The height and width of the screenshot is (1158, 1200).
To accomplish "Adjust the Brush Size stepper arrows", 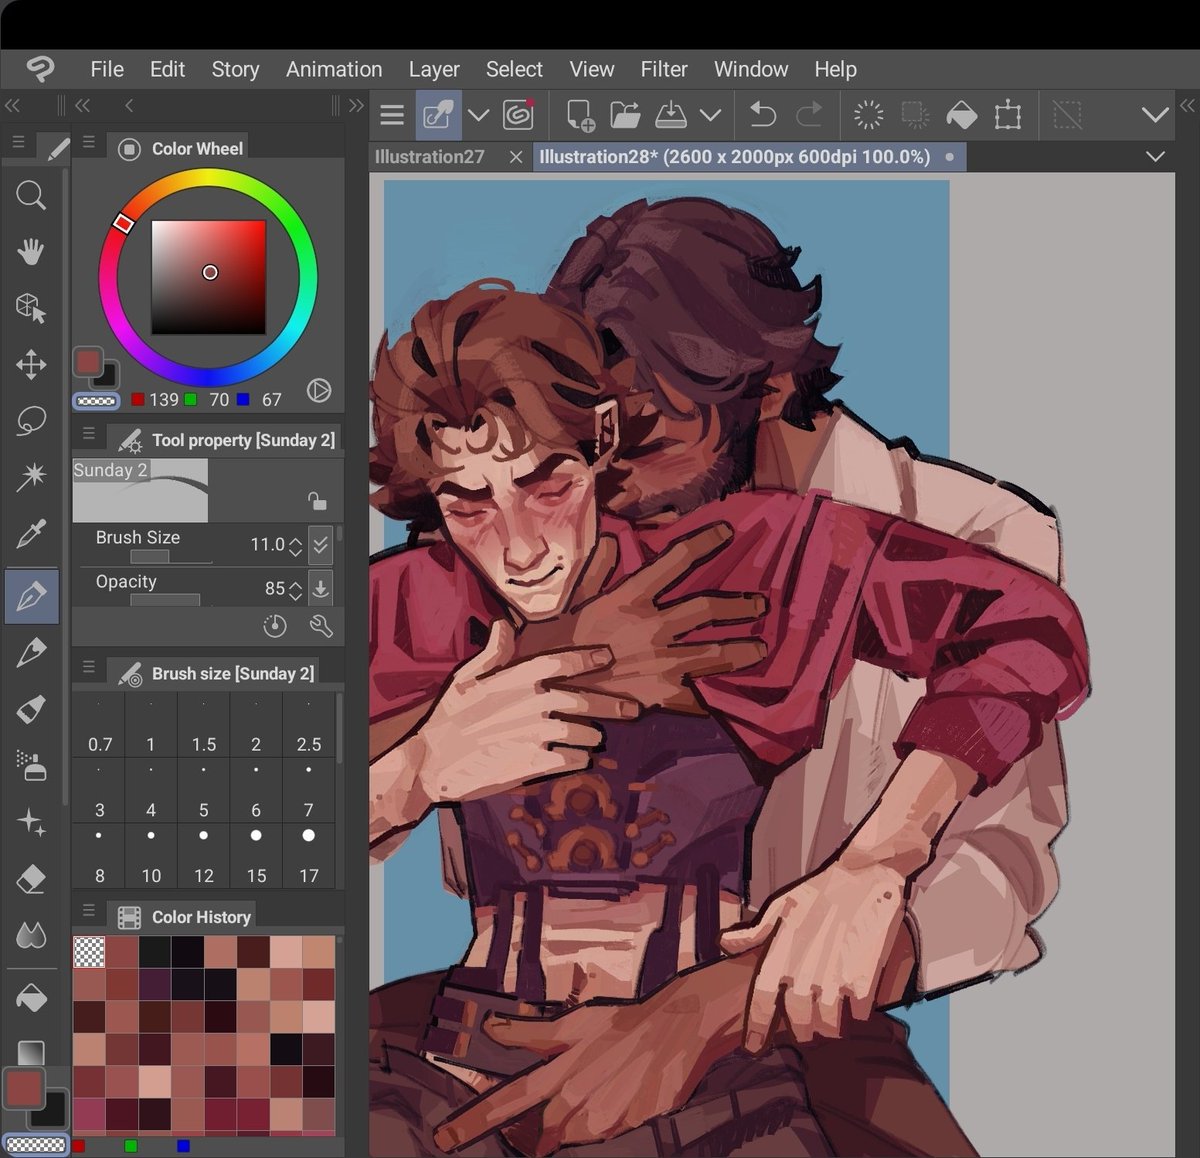I will (x=295, y=546).
